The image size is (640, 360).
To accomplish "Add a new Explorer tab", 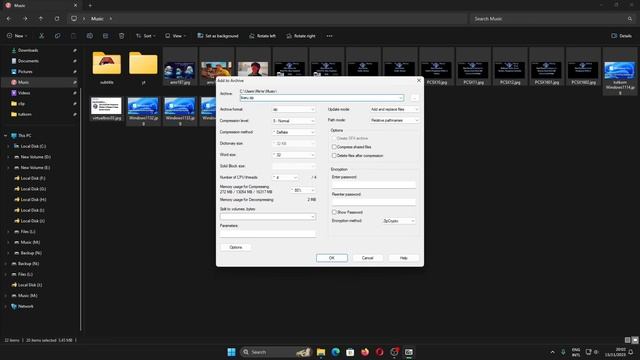I will tap(90, 5).
